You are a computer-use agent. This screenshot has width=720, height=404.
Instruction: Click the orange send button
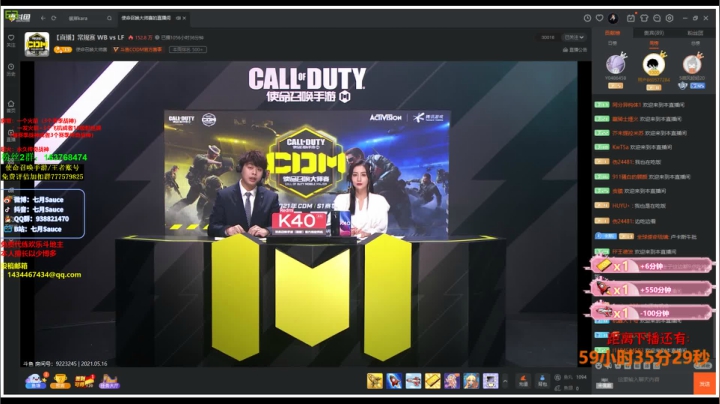(704, 383)
